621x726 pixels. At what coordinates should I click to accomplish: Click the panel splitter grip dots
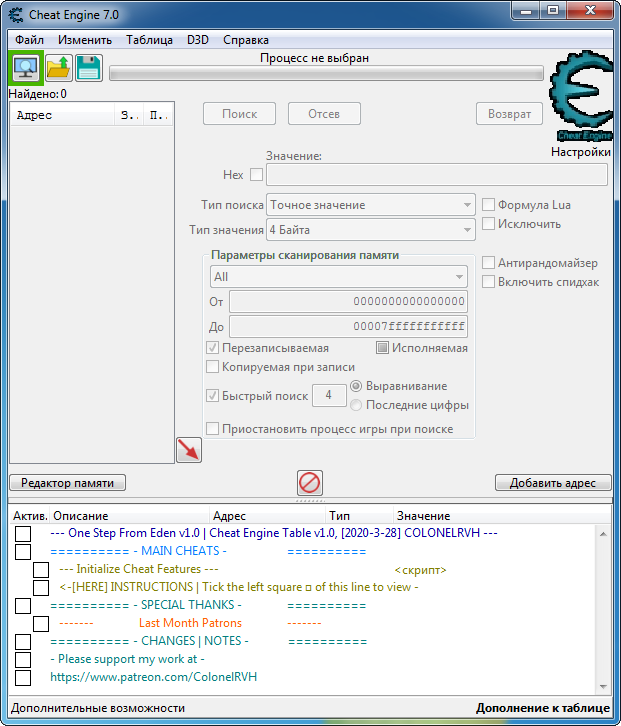(x=310, y=501)
